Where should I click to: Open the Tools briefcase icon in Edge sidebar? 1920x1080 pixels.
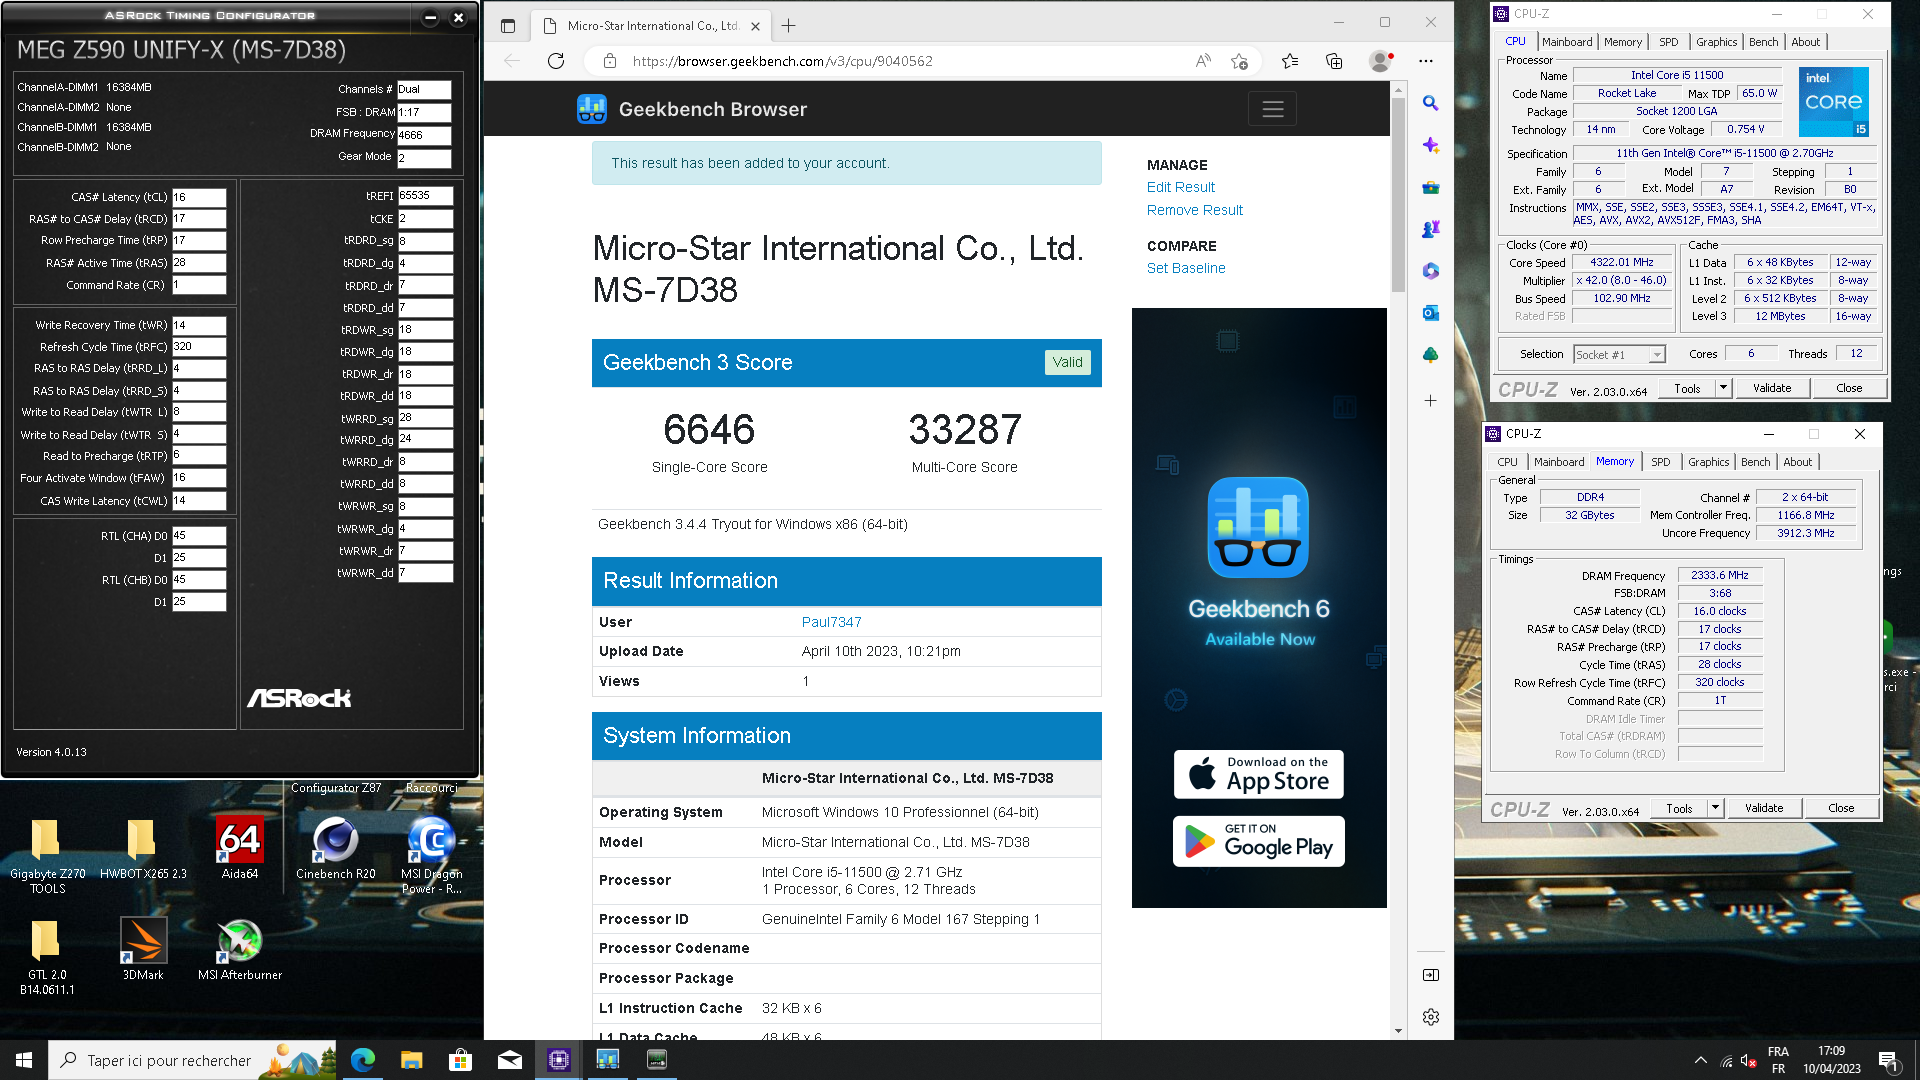coord(1431,187)
